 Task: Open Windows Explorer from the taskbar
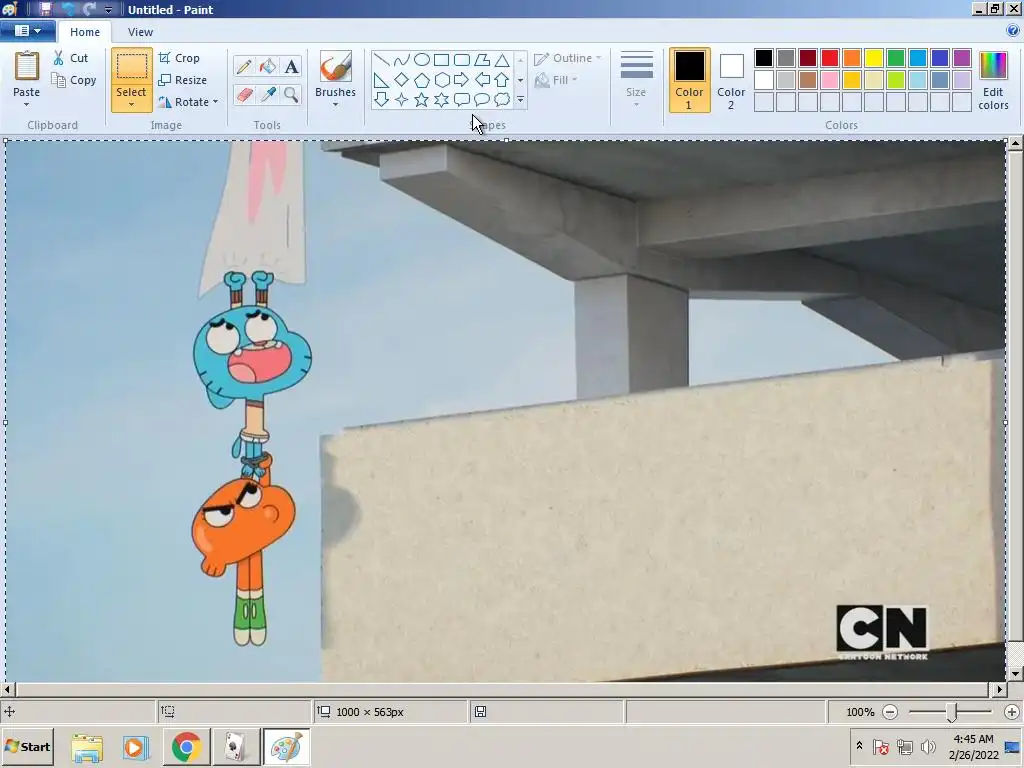point(87,746)
